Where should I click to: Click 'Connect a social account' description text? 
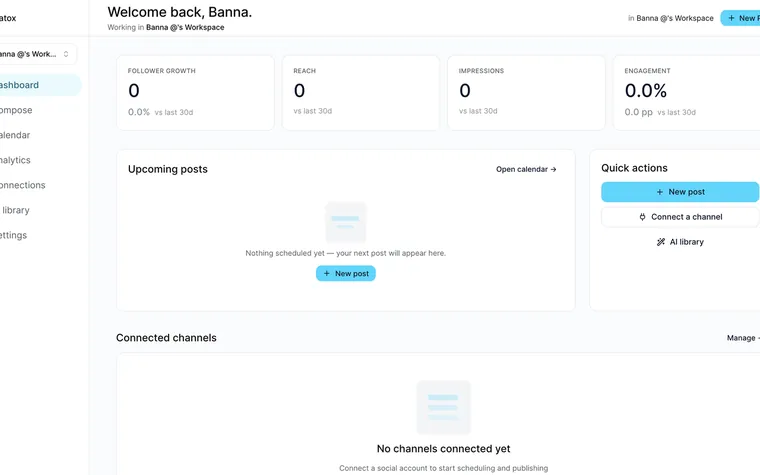[x=443, y=468]
